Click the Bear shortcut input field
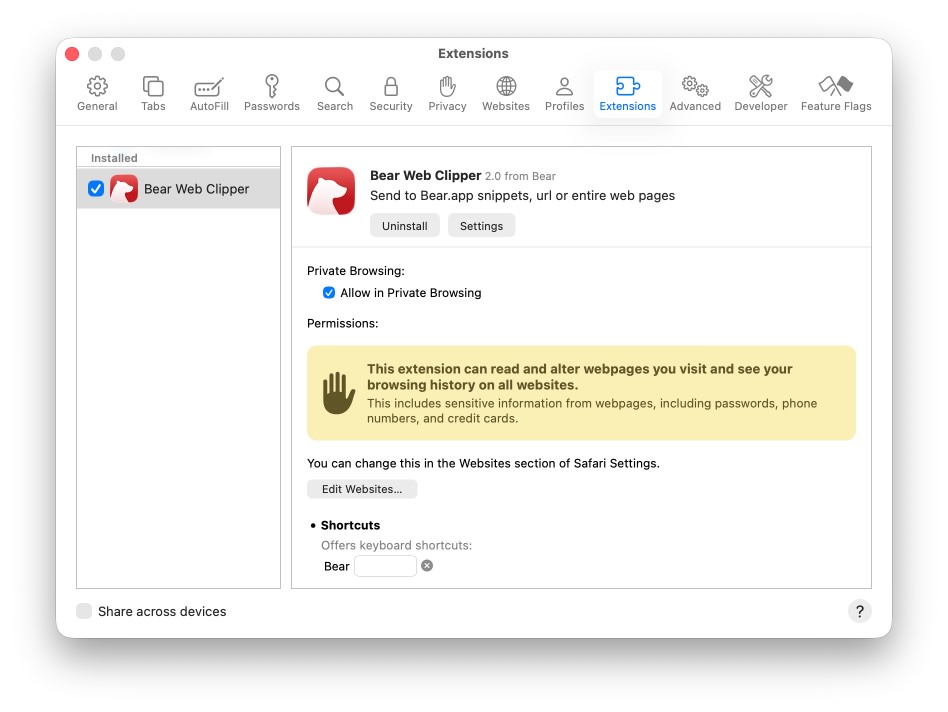 tap(386, 566)
